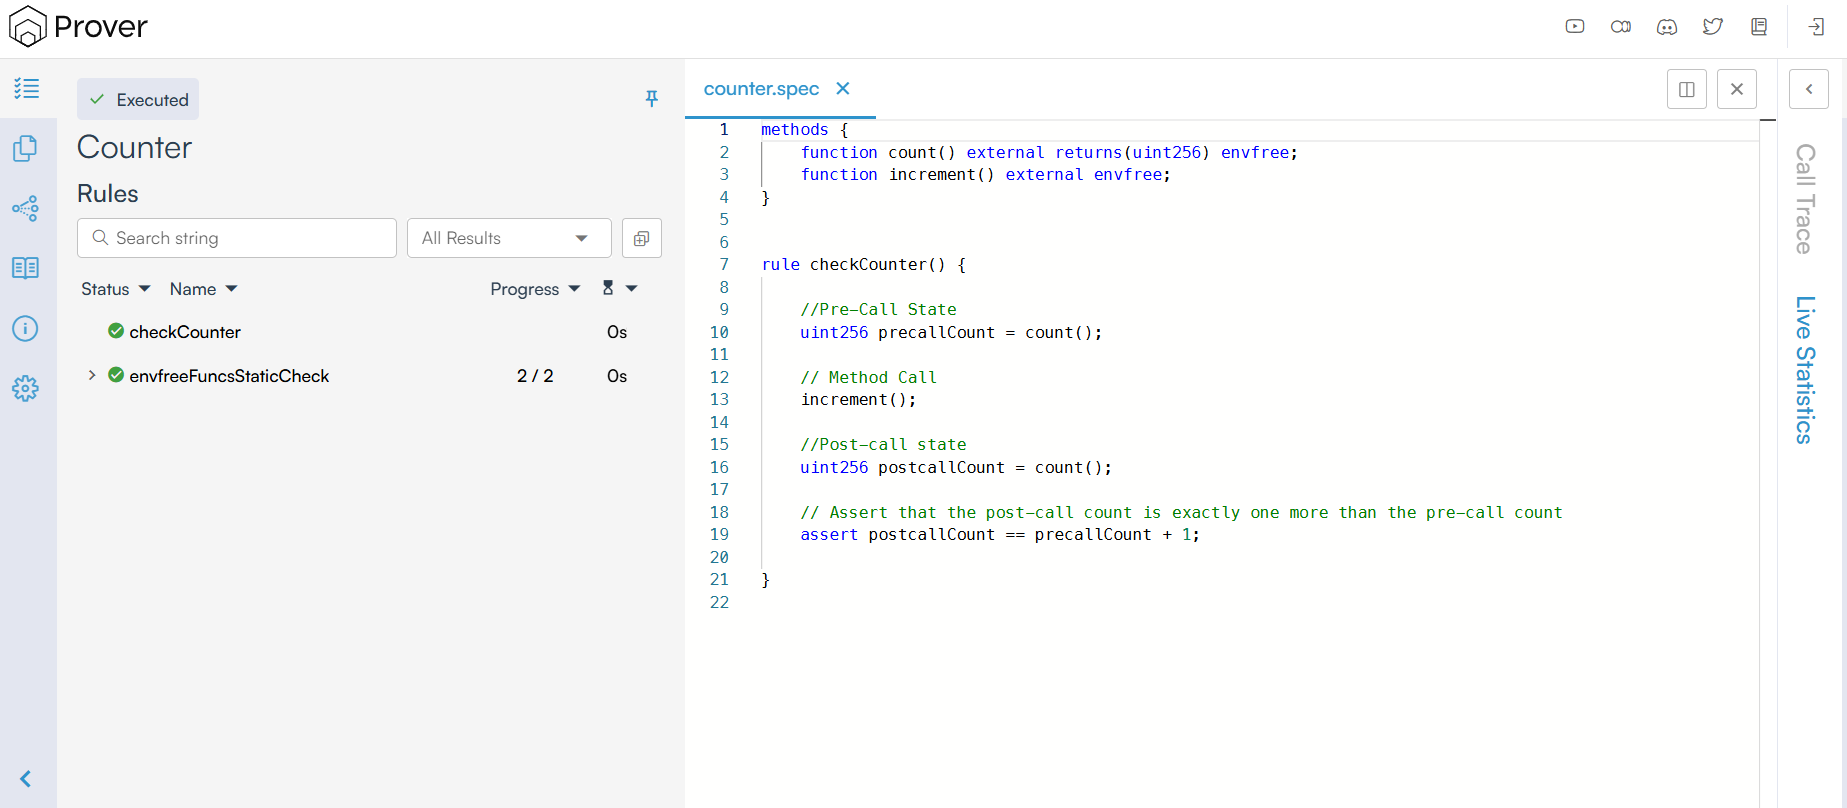
Task: Open the Discord icon in header
Action: point(1667,27)
